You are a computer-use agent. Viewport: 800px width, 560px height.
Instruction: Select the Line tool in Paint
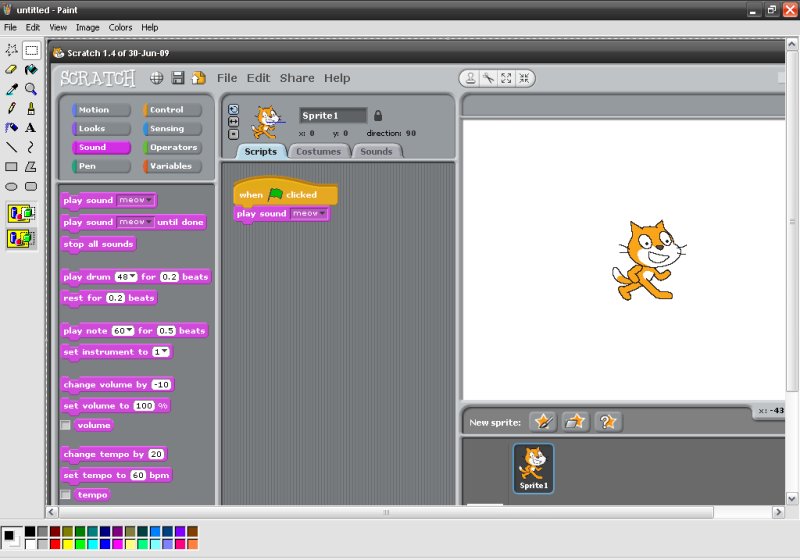point(11,147)
